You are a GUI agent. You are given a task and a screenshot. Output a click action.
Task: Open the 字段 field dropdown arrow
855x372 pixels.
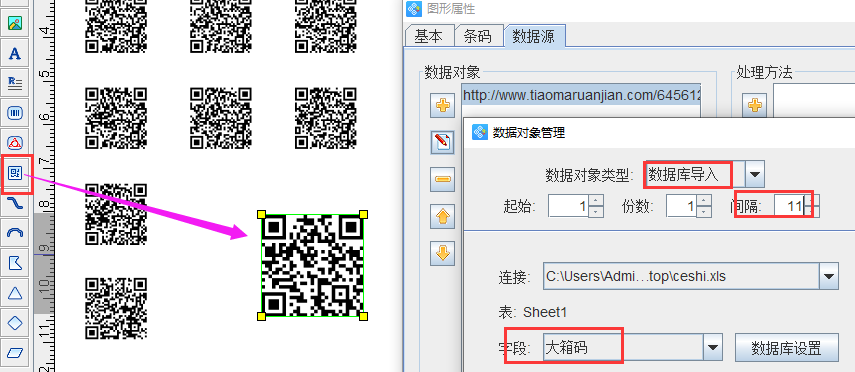[x=713, y=348]
